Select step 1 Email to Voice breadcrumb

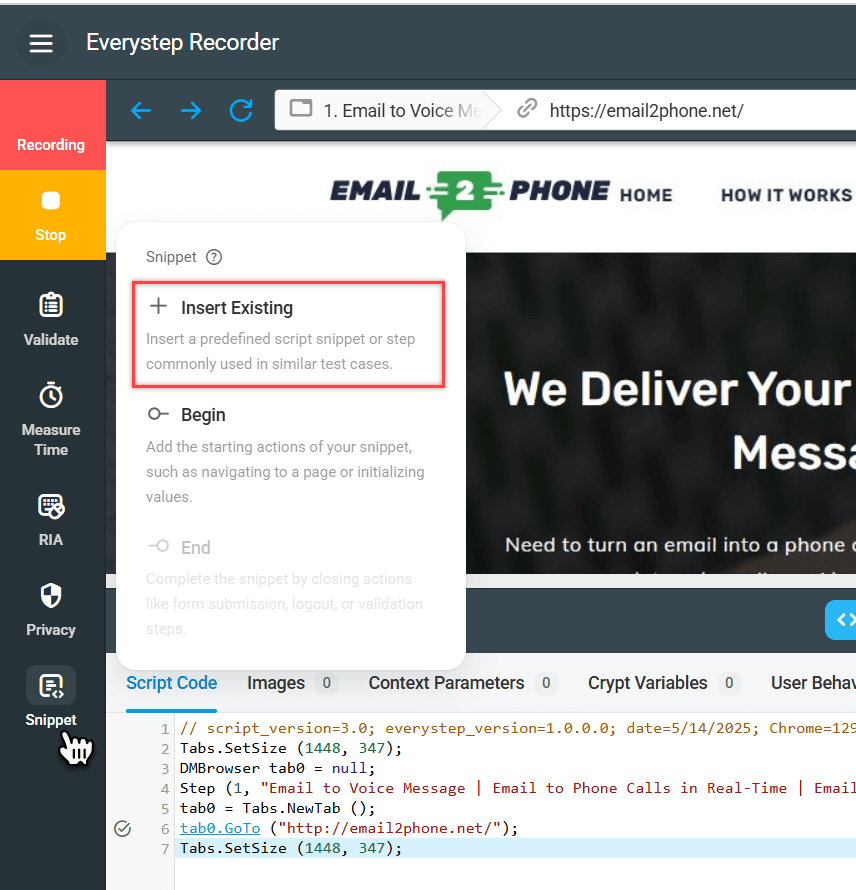point(388,110)
